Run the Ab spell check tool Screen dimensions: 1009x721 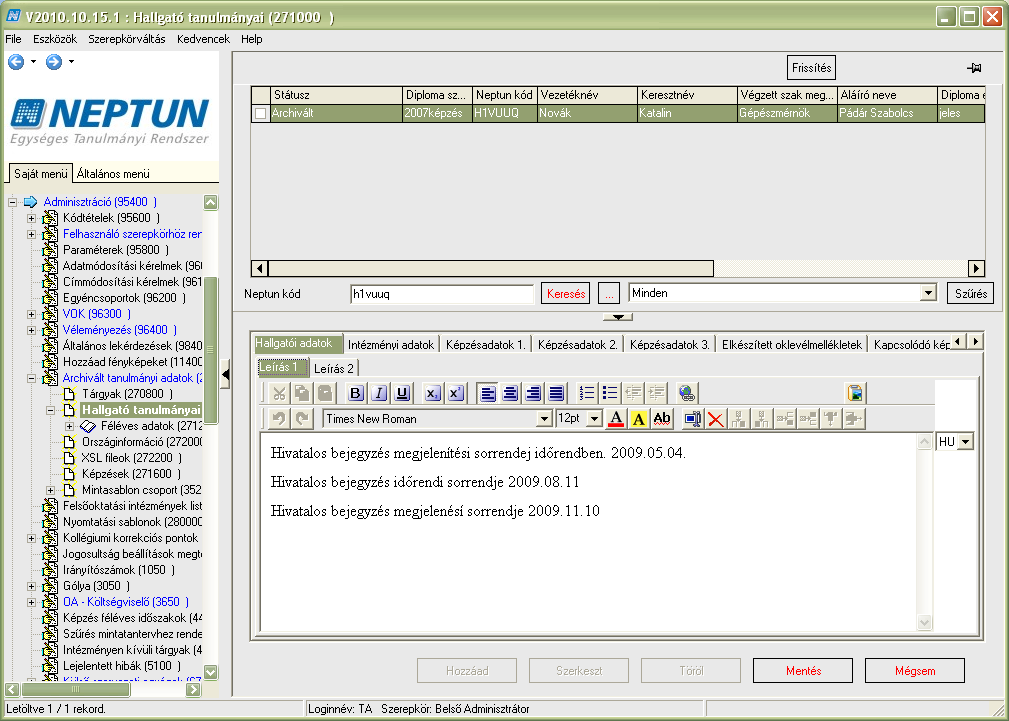click(662, 419)
